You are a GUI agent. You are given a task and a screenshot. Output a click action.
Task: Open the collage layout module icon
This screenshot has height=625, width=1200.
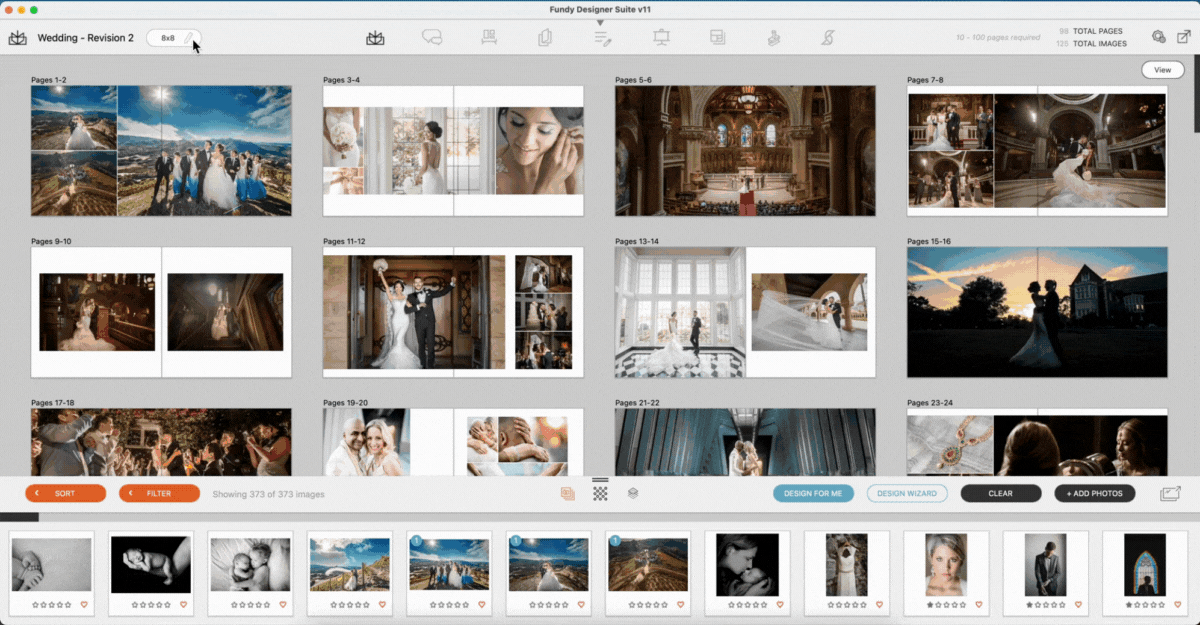coord(717,38)
